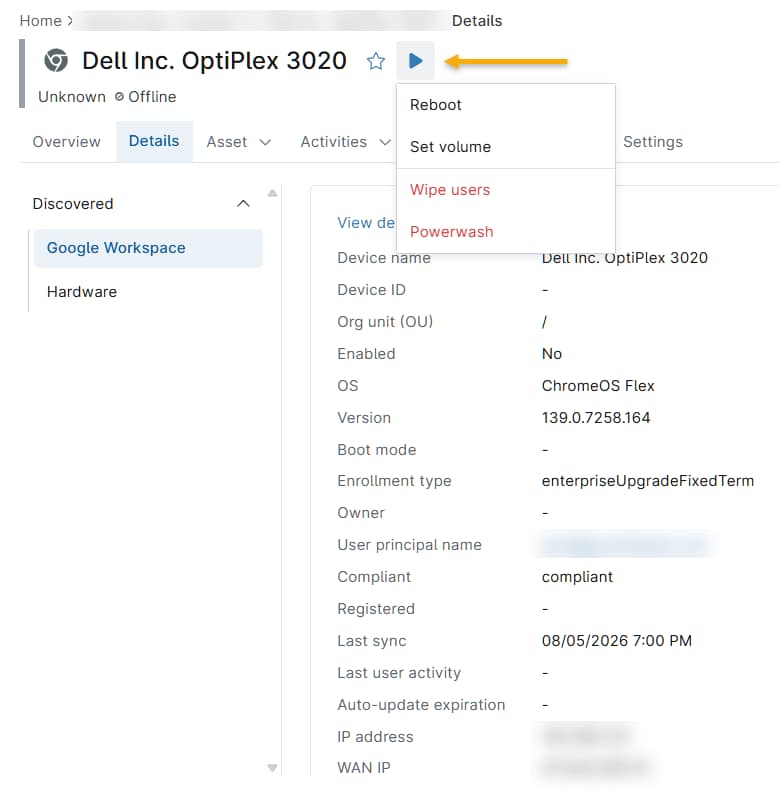This screenshot has height=791, width=779.
Task: Open the Asset tab dropdown
Action: (239, 142)
